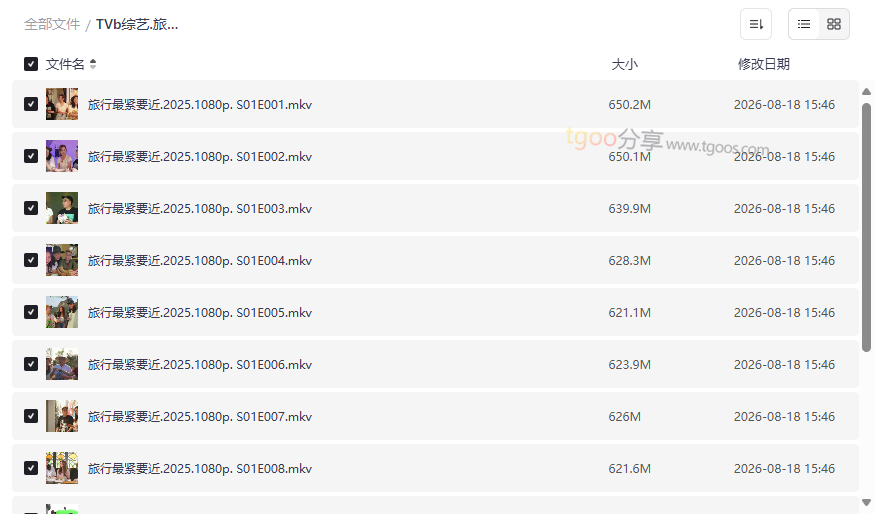Switch to list view
Image resolution: width=874 pixels, height=514 pixels.
point(804,24)
